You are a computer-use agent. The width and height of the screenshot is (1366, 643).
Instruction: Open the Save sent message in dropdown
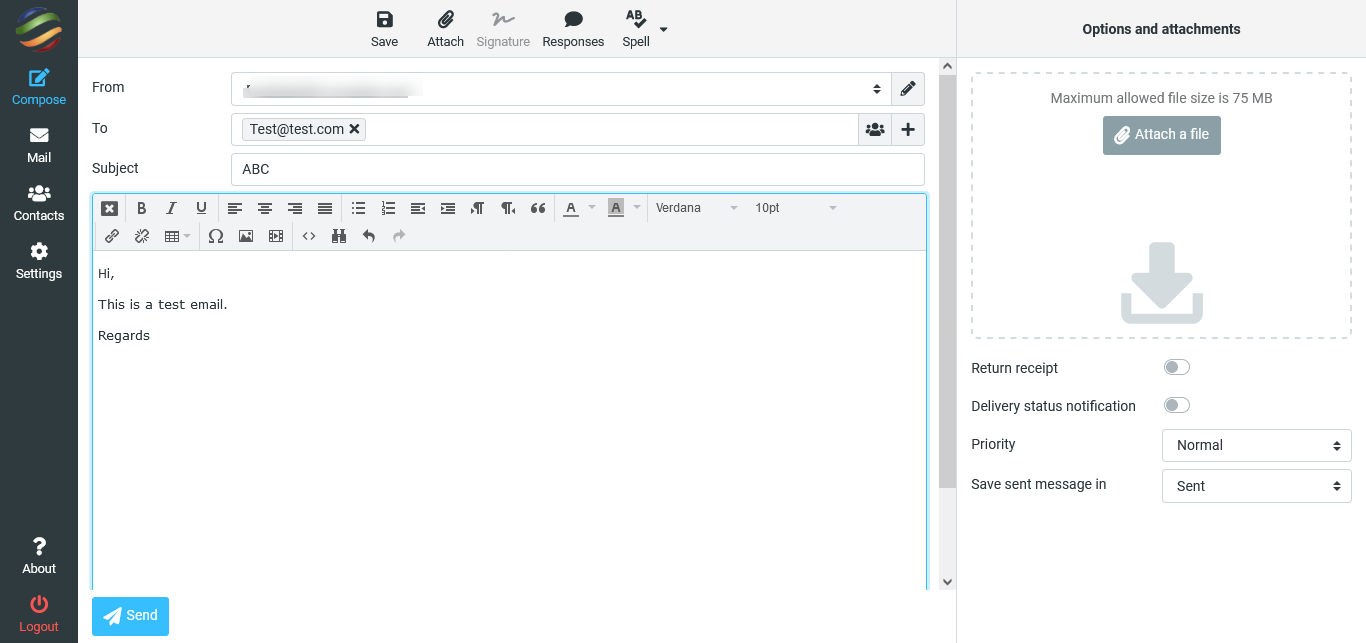[1256, 486]
